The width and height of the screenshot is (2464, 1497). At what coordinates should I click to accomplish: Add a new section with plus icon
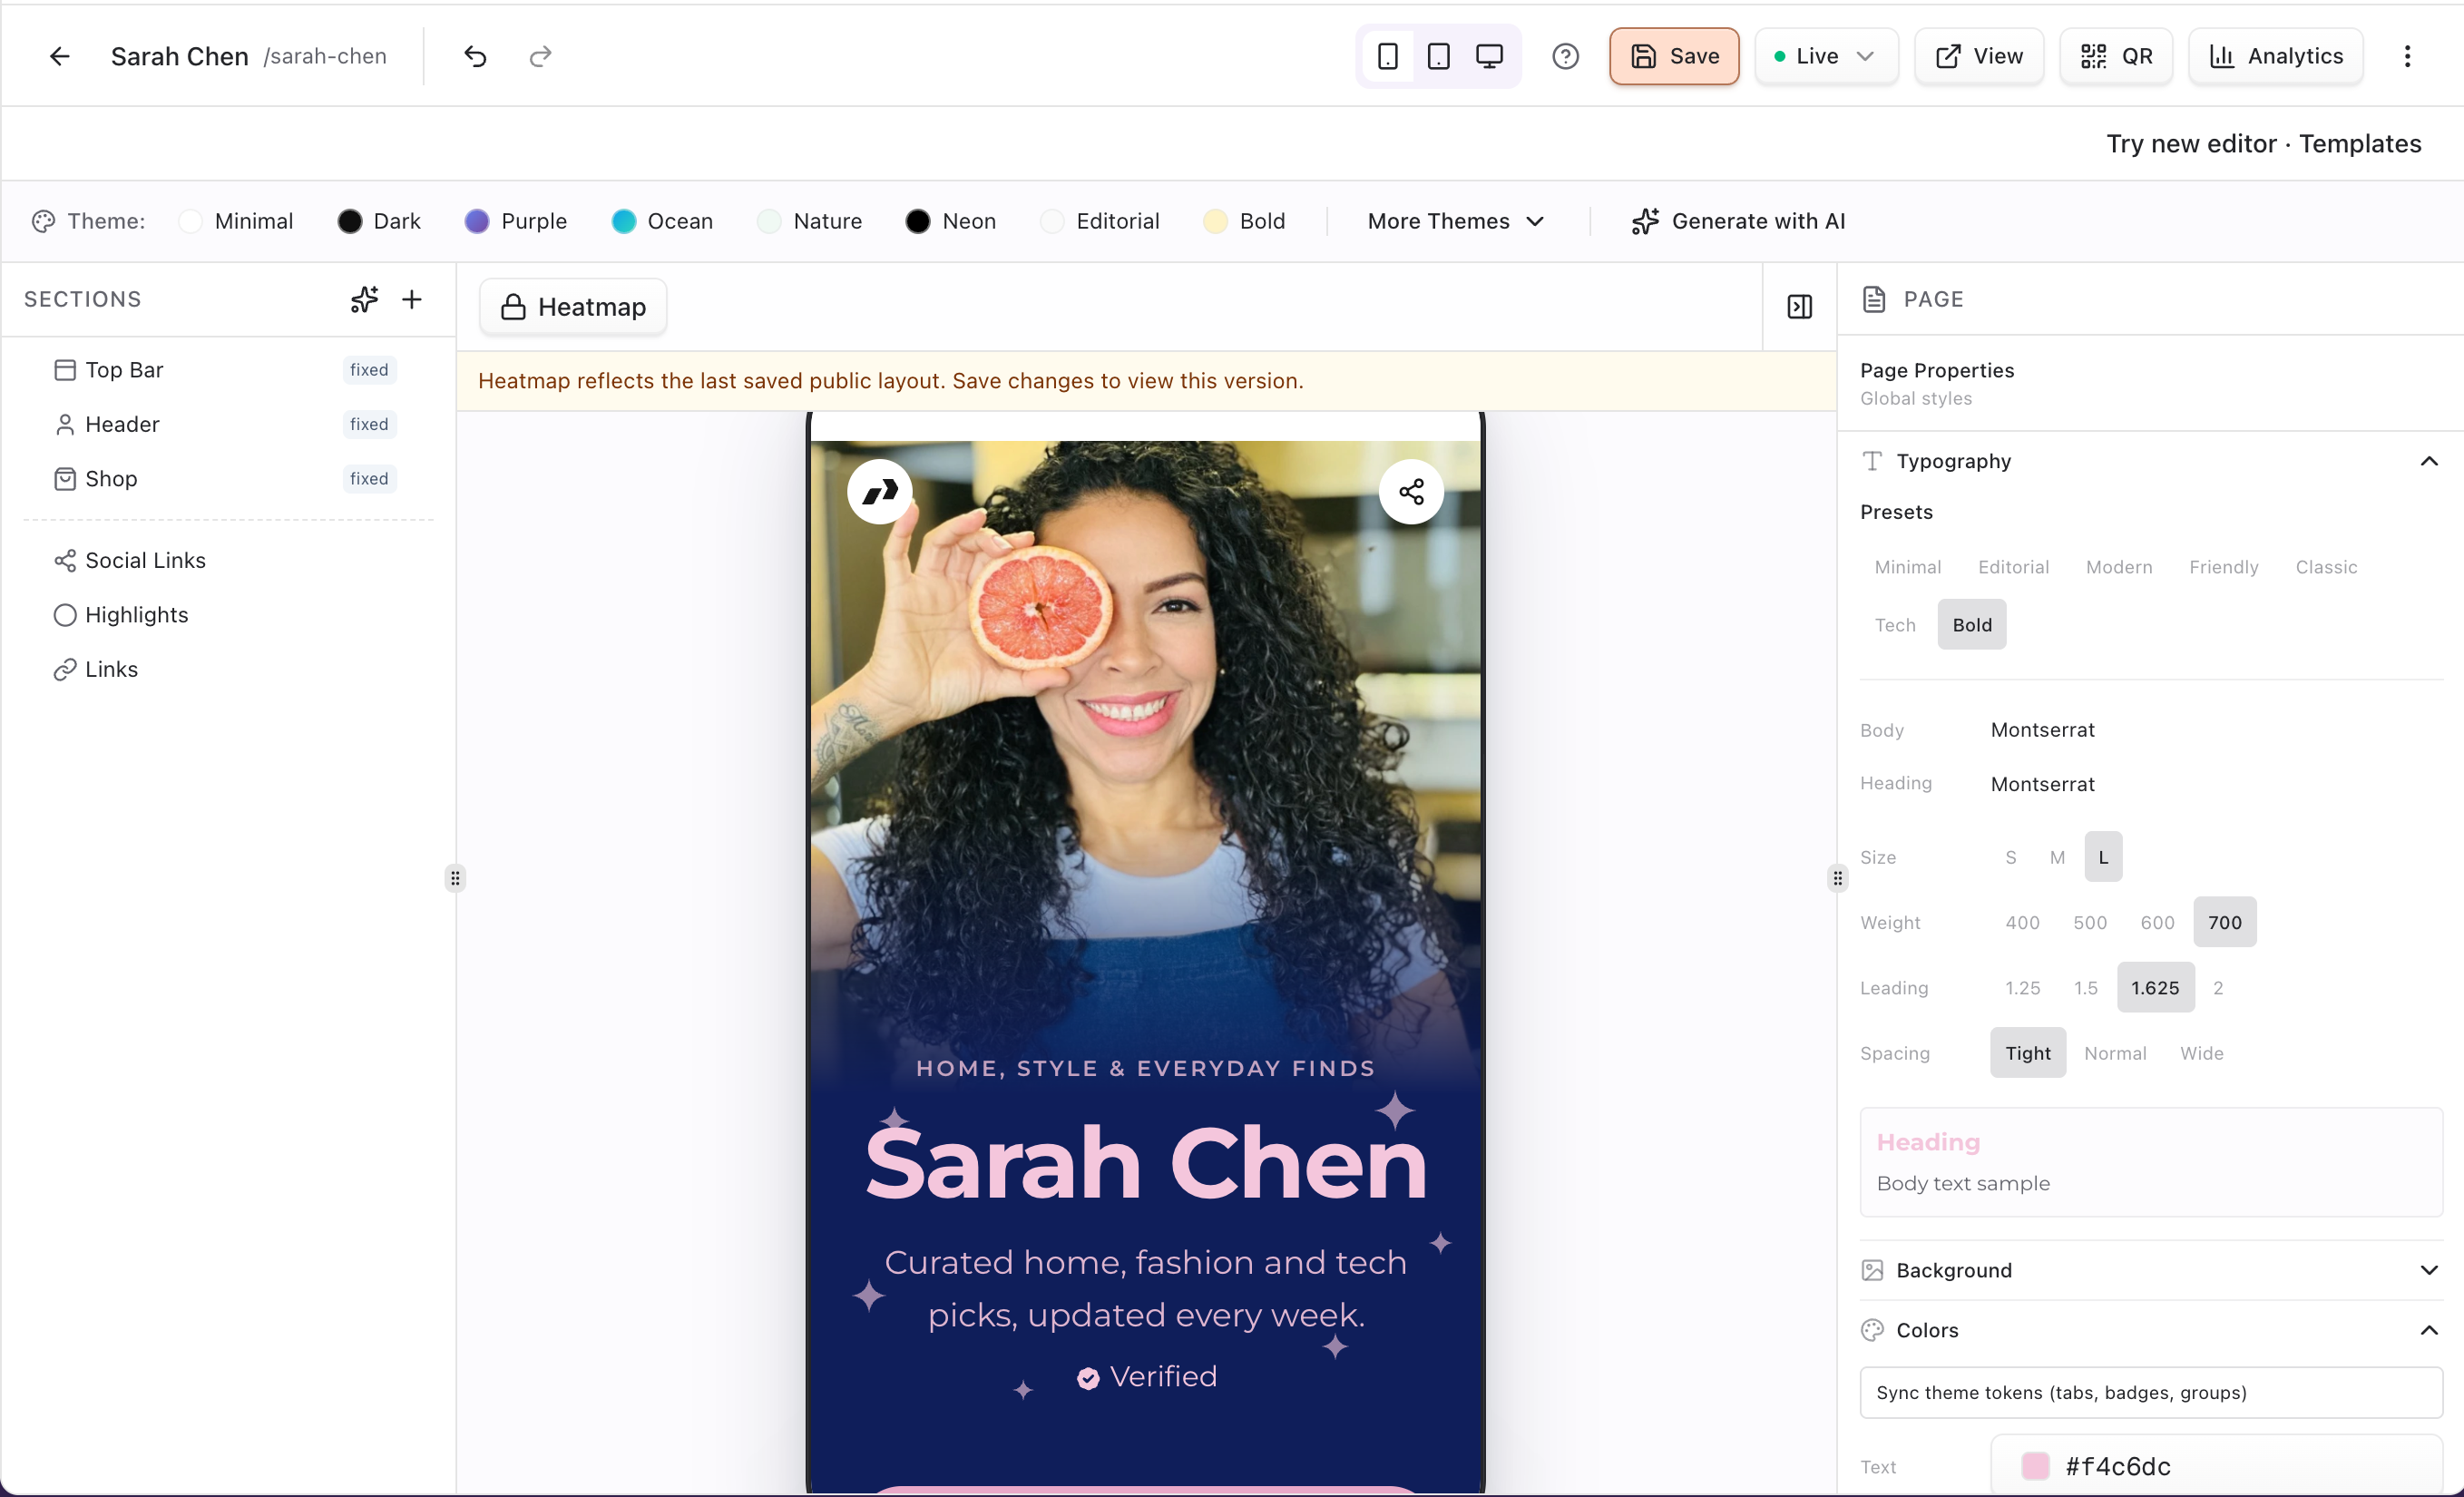[x=411, y=299]
